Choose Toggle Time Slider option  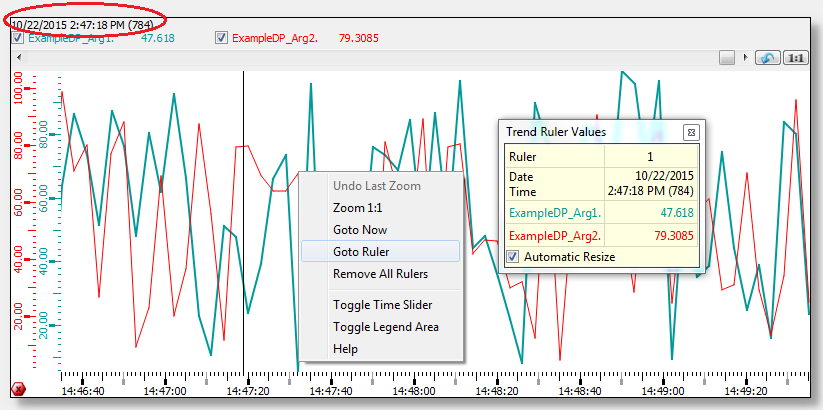(382, 304)
